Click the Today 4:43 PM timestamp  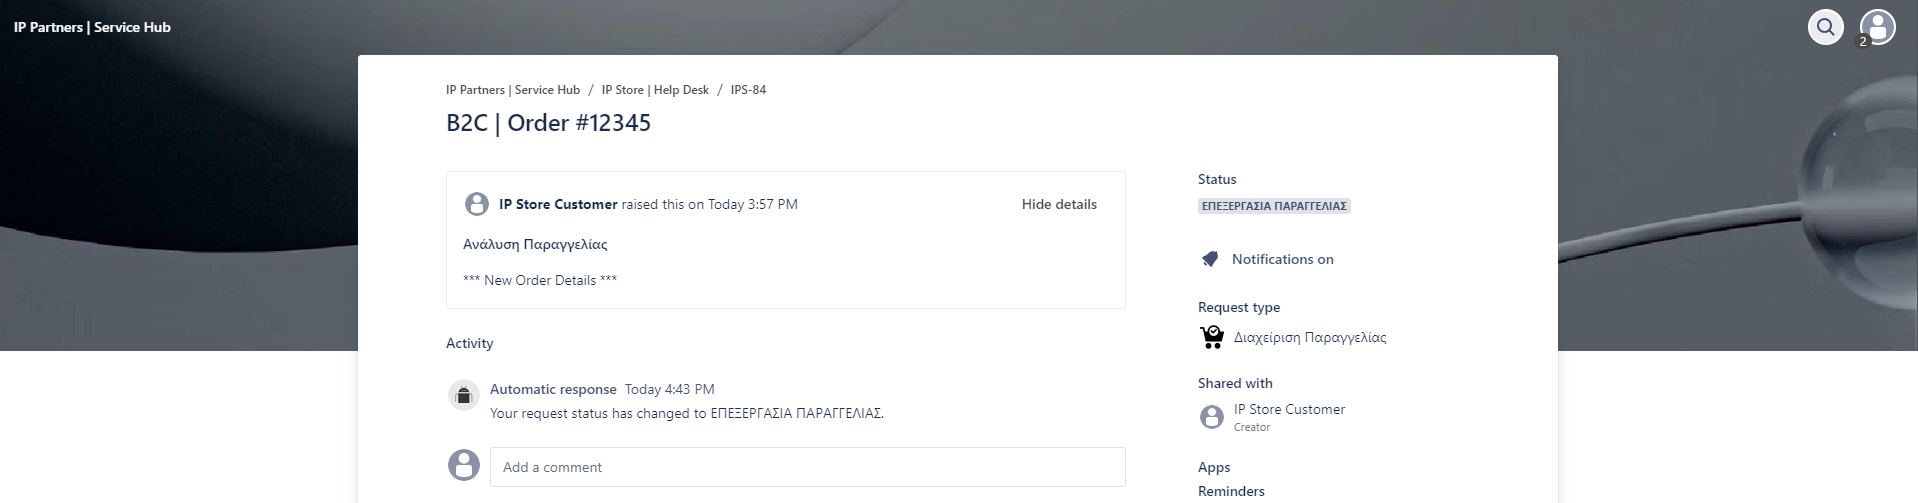tap(669, 389)
